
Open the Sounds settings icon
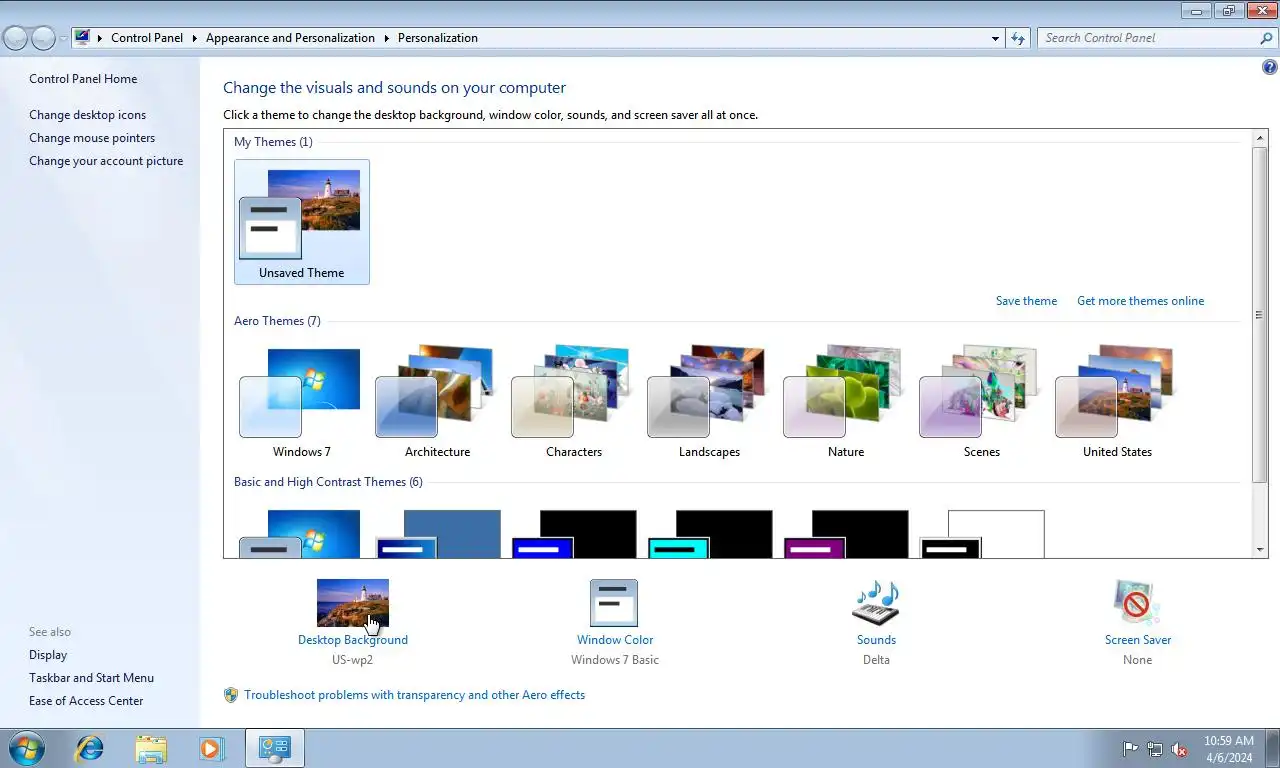click(x=876, y=603)
